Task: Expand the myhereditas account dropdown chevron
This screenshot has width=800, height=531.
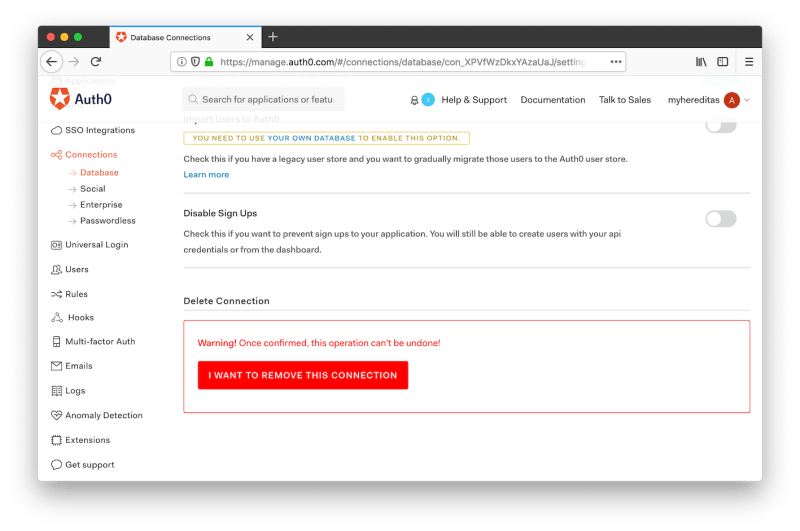Action: [747, 100]
